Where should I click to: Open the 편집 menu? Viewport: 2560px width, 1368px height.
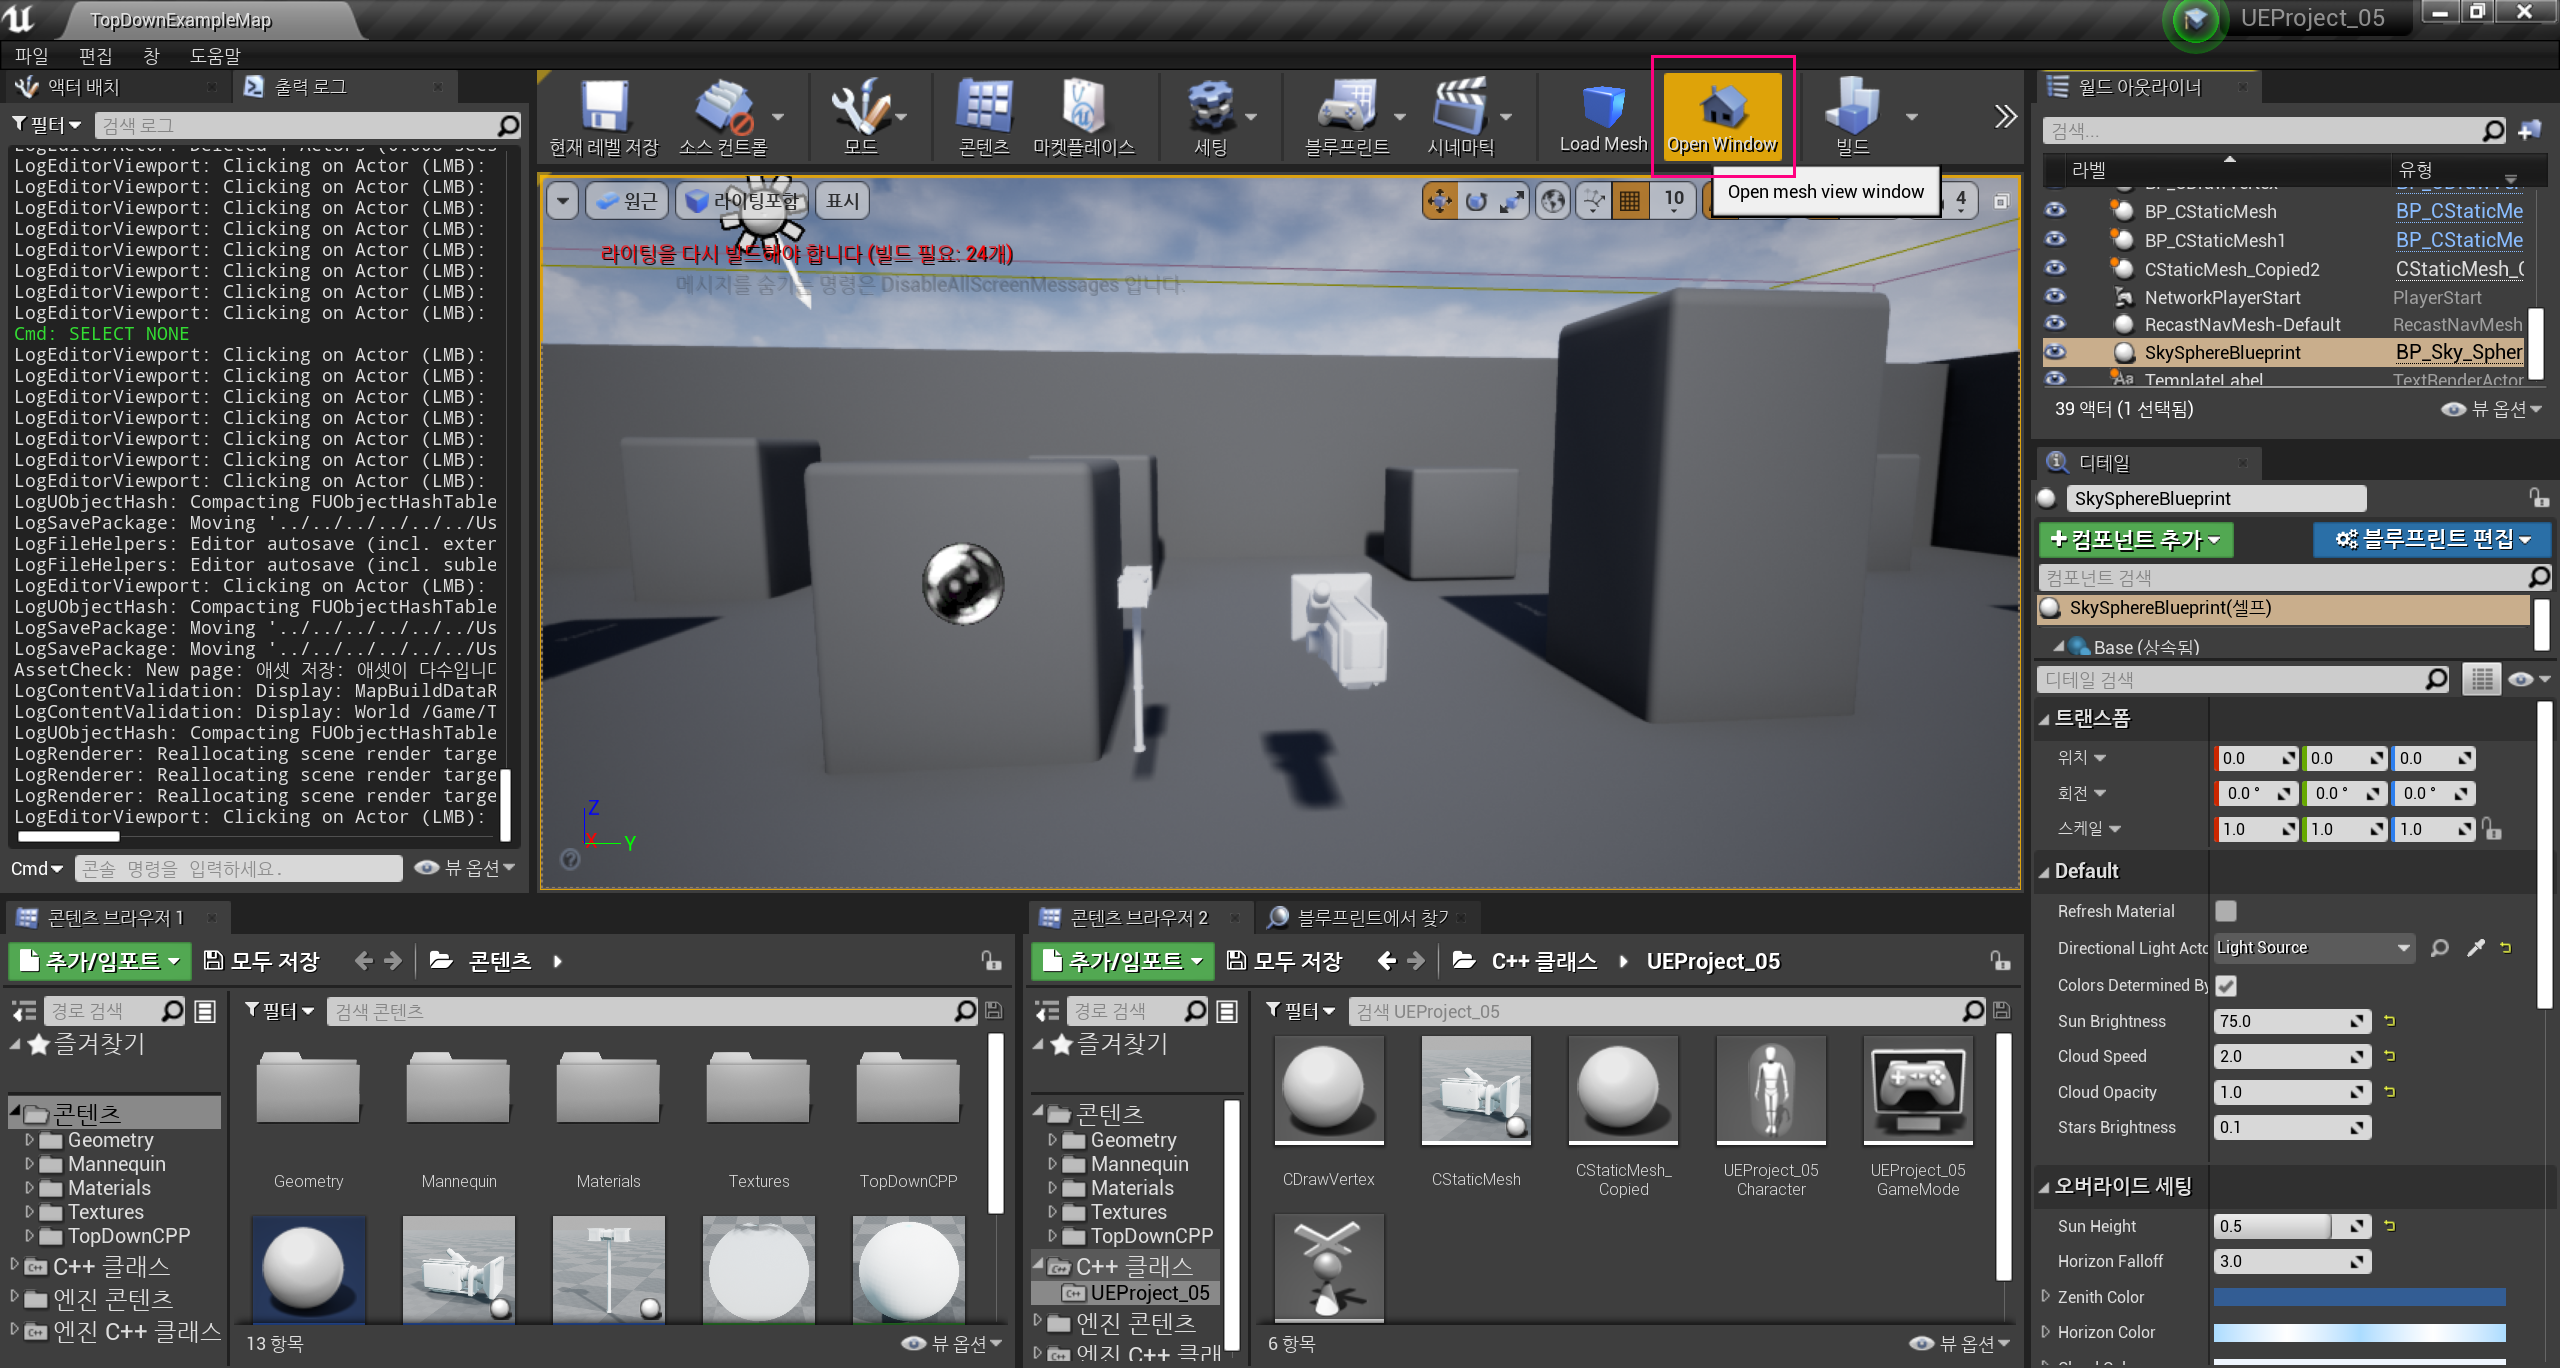coord(96,56)
